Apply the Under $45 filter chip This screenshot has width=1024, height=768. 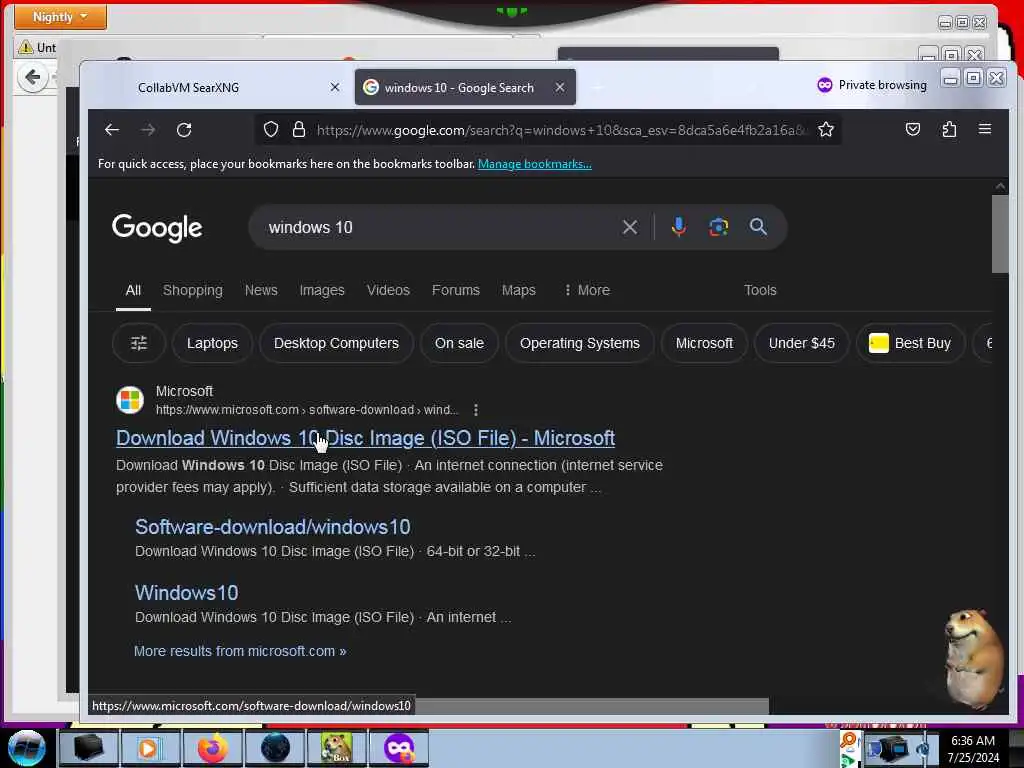click(801, 343)
